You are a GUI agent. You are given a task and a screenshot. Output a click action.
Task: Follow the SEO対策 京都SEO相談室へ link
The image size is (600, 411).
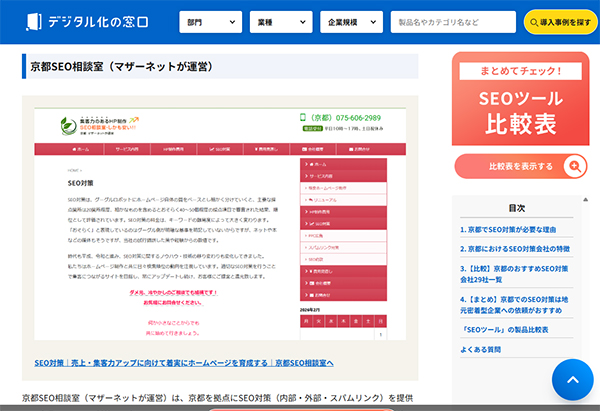(184, 362)
